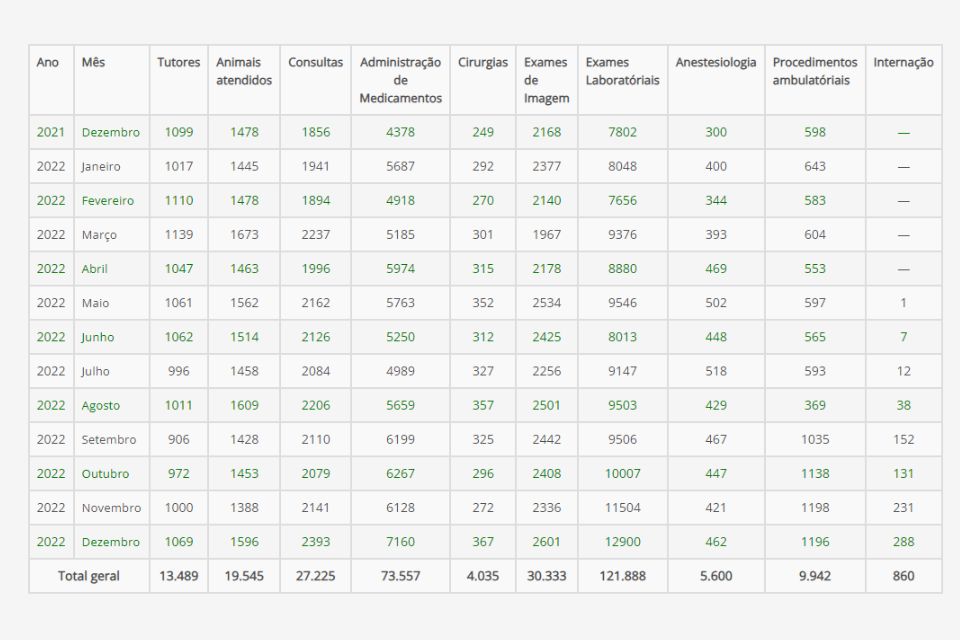Click the 12900 lab exams value
960x640 pixels.
click(x=622, y=542)
